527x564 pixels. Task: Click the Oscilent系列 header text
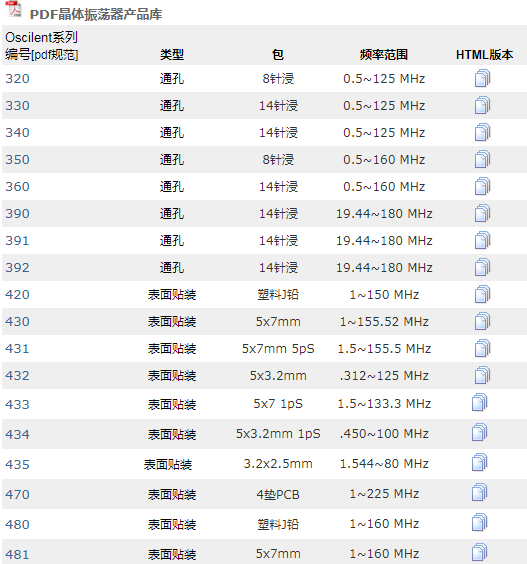click(41, 37)
